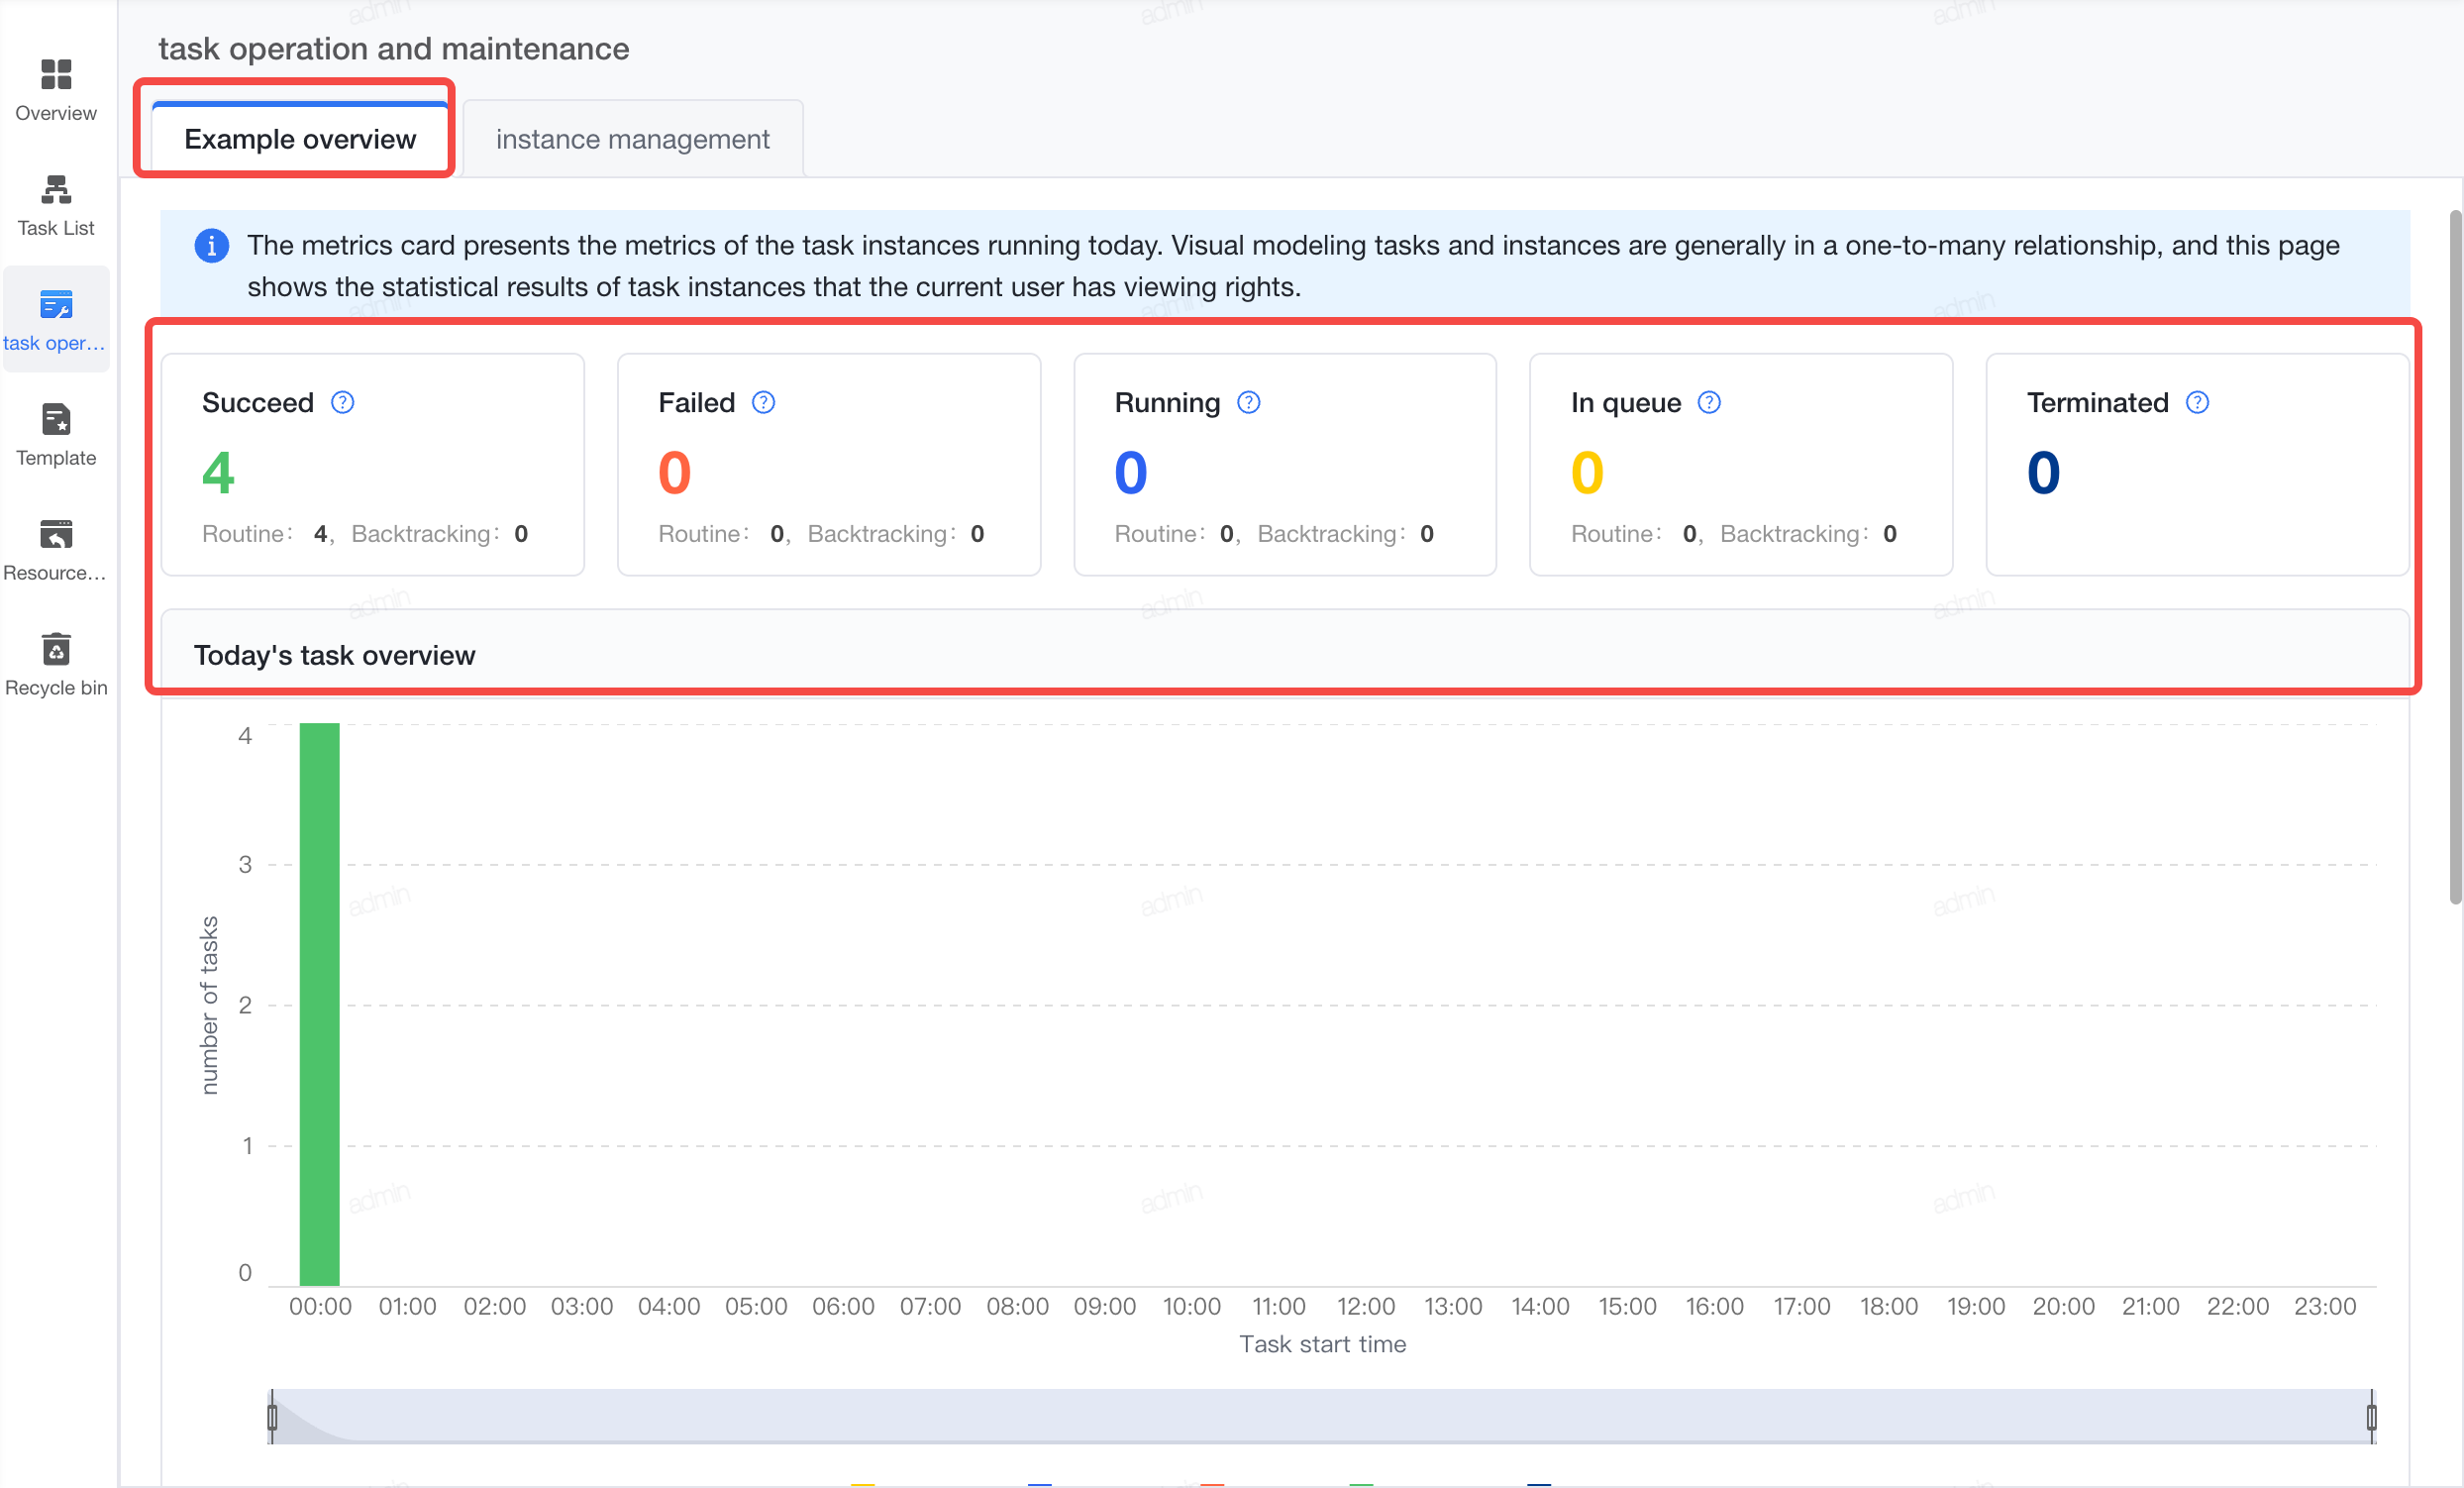This screenshot has width=2464, height=1488.
Task: Click the page vertical scrollbar
Action: [2455, 556]
